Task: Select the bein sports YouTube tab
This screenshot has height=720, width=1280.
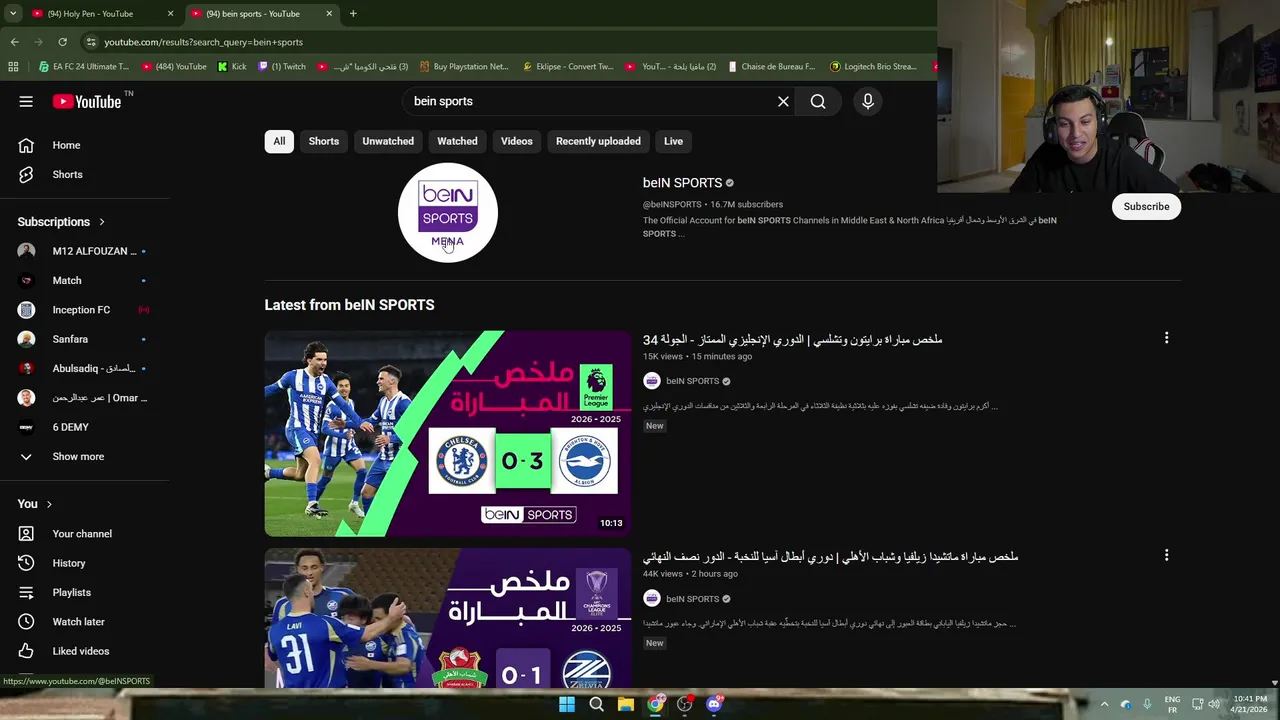Action: [262, 14]
